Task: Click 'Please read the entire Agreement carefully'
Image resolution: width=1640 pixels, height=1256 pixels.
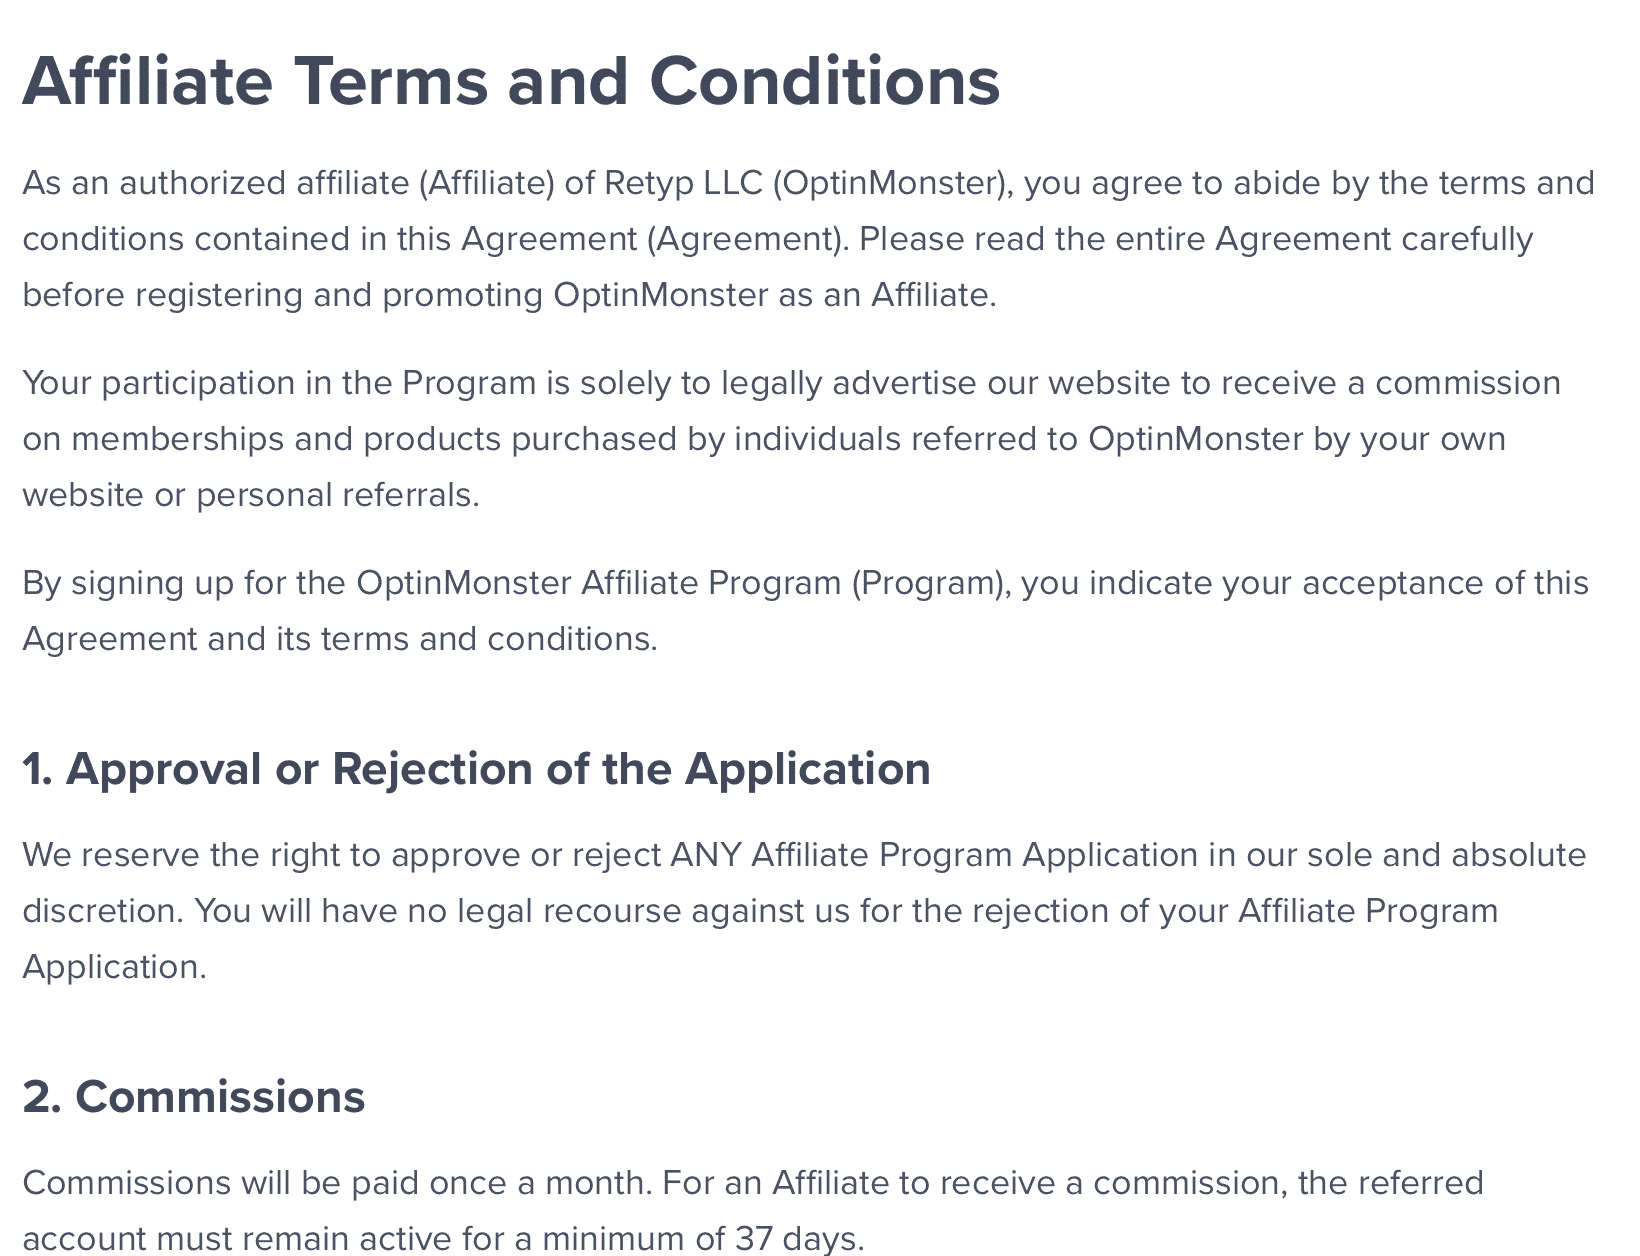Action: click(1196, 239)
